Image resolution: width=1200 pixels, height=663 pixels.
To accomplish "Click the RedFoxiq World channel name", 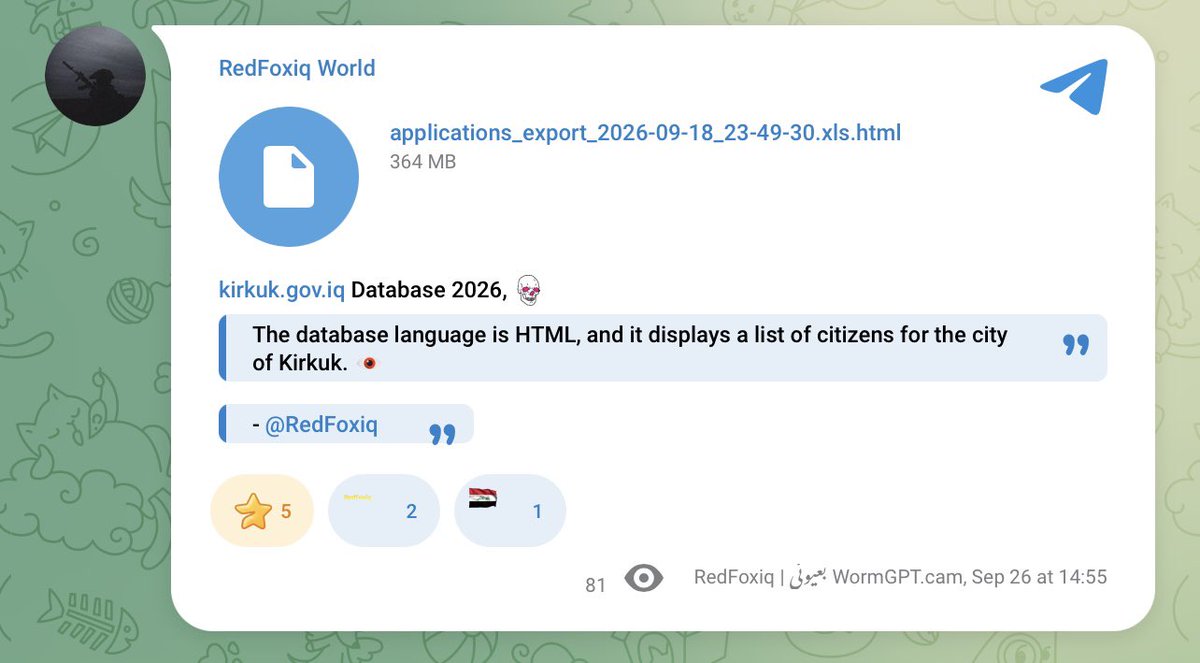I will (297, 69).
